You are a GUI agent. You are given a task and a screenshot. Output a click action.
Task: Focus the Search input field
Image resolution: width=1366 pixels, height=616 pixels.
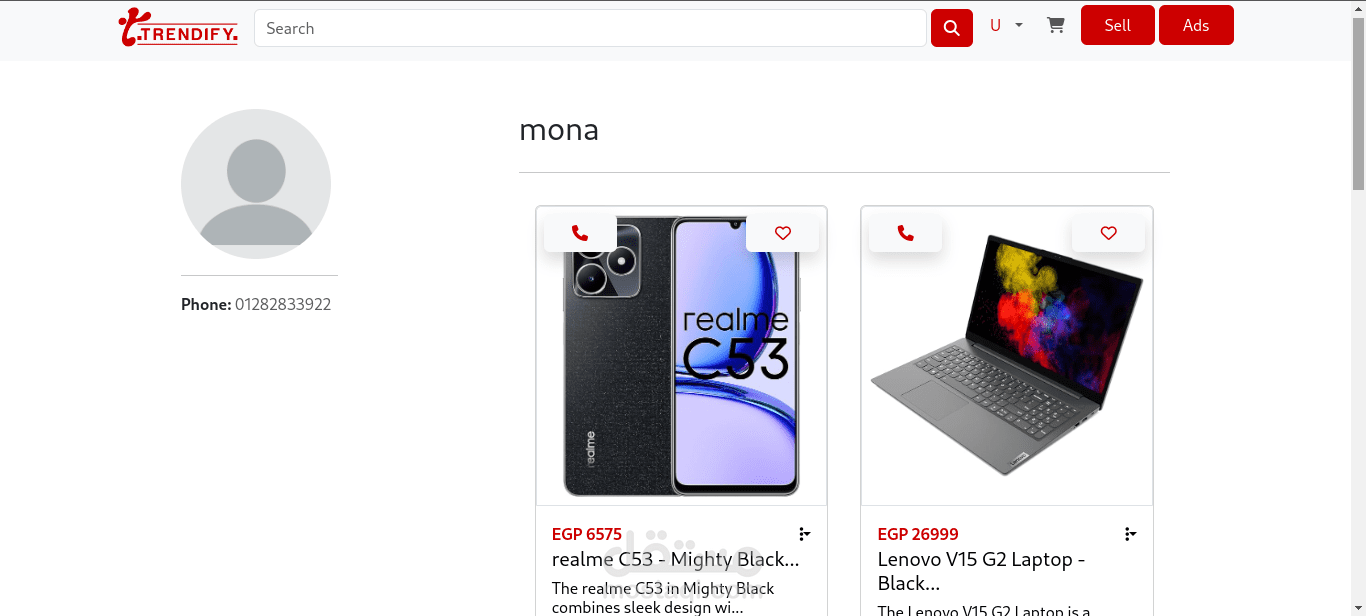click(x=590, y=28)
